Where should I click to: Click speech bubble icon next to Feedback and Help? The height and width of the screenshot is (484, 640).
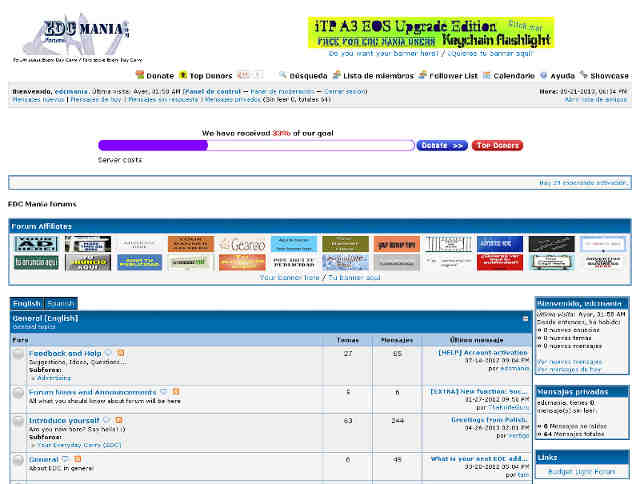click(x=108, y=353)
